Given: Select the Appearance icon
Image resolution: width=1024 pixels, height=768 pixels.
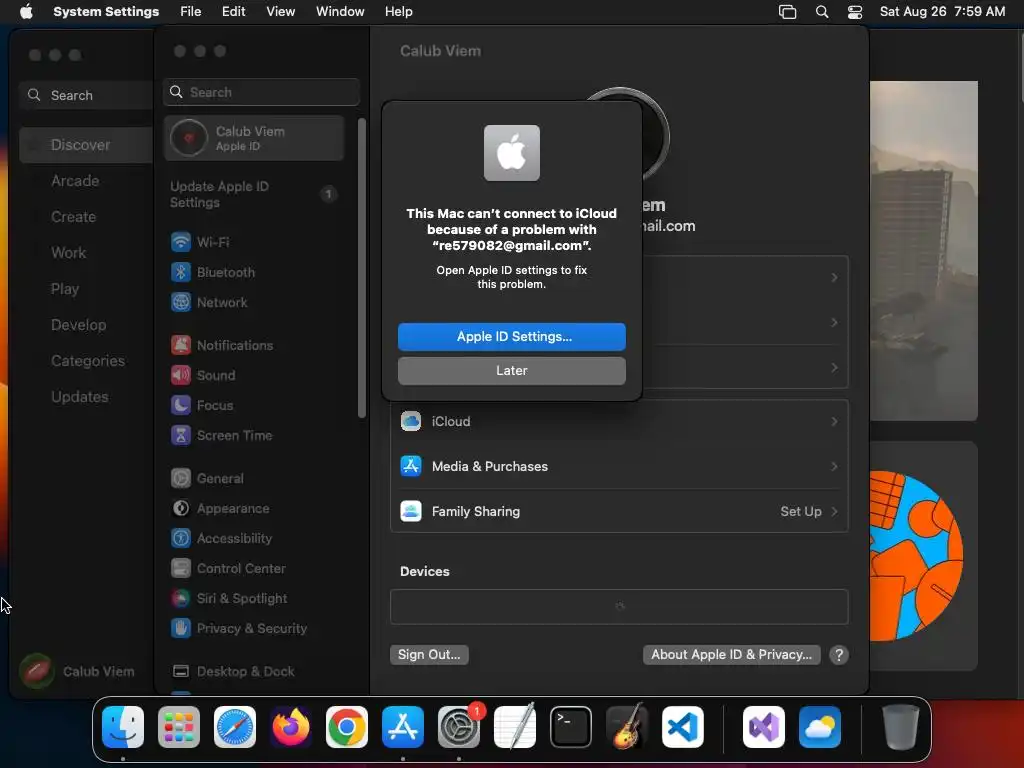Looking at the screenshot, I should pyautogui.click(x=181, y=508).
